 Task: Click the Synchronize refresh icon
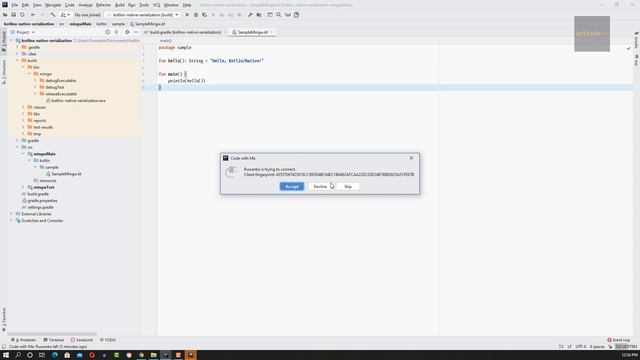tap(22, 15)
